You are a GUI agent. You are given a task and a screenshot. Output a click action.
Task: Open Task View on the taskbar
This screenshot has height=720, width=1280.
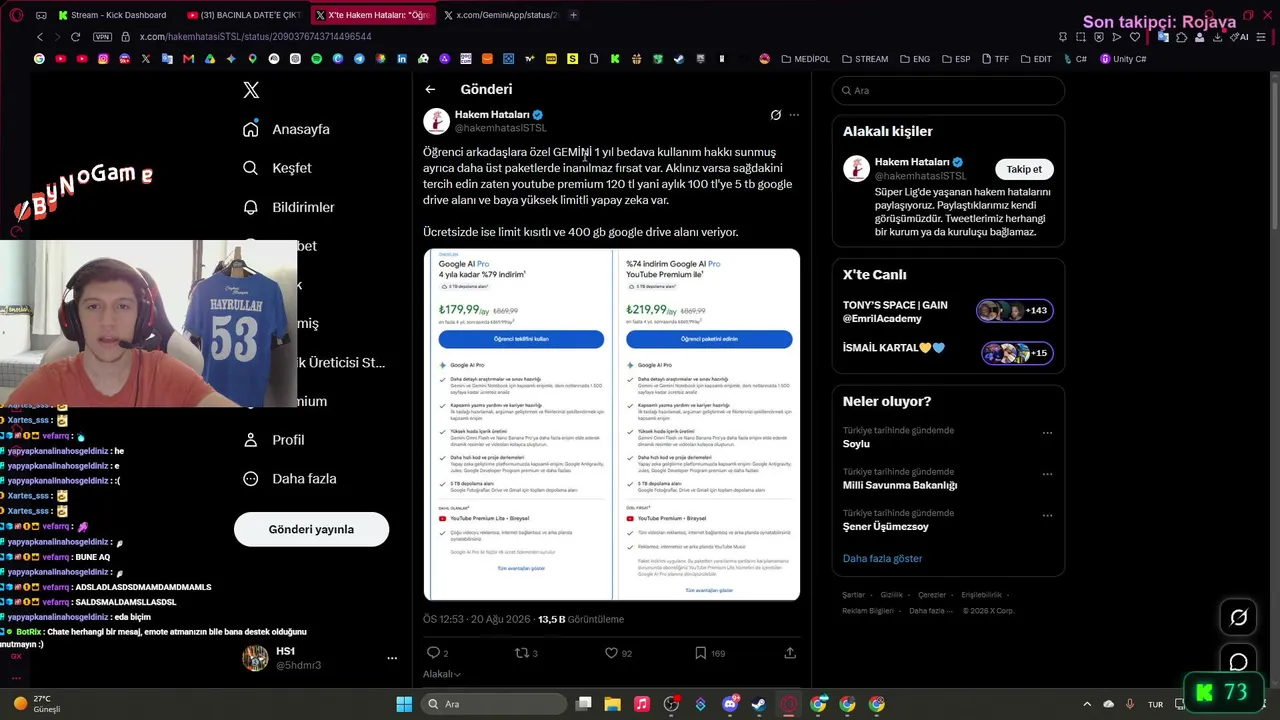(x=583, y=704)
